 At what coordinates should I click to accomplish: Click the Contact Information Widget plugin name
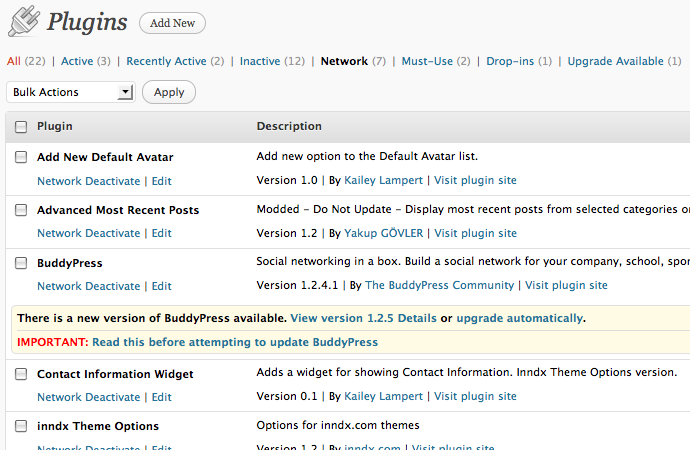click(x=115, y=374)
